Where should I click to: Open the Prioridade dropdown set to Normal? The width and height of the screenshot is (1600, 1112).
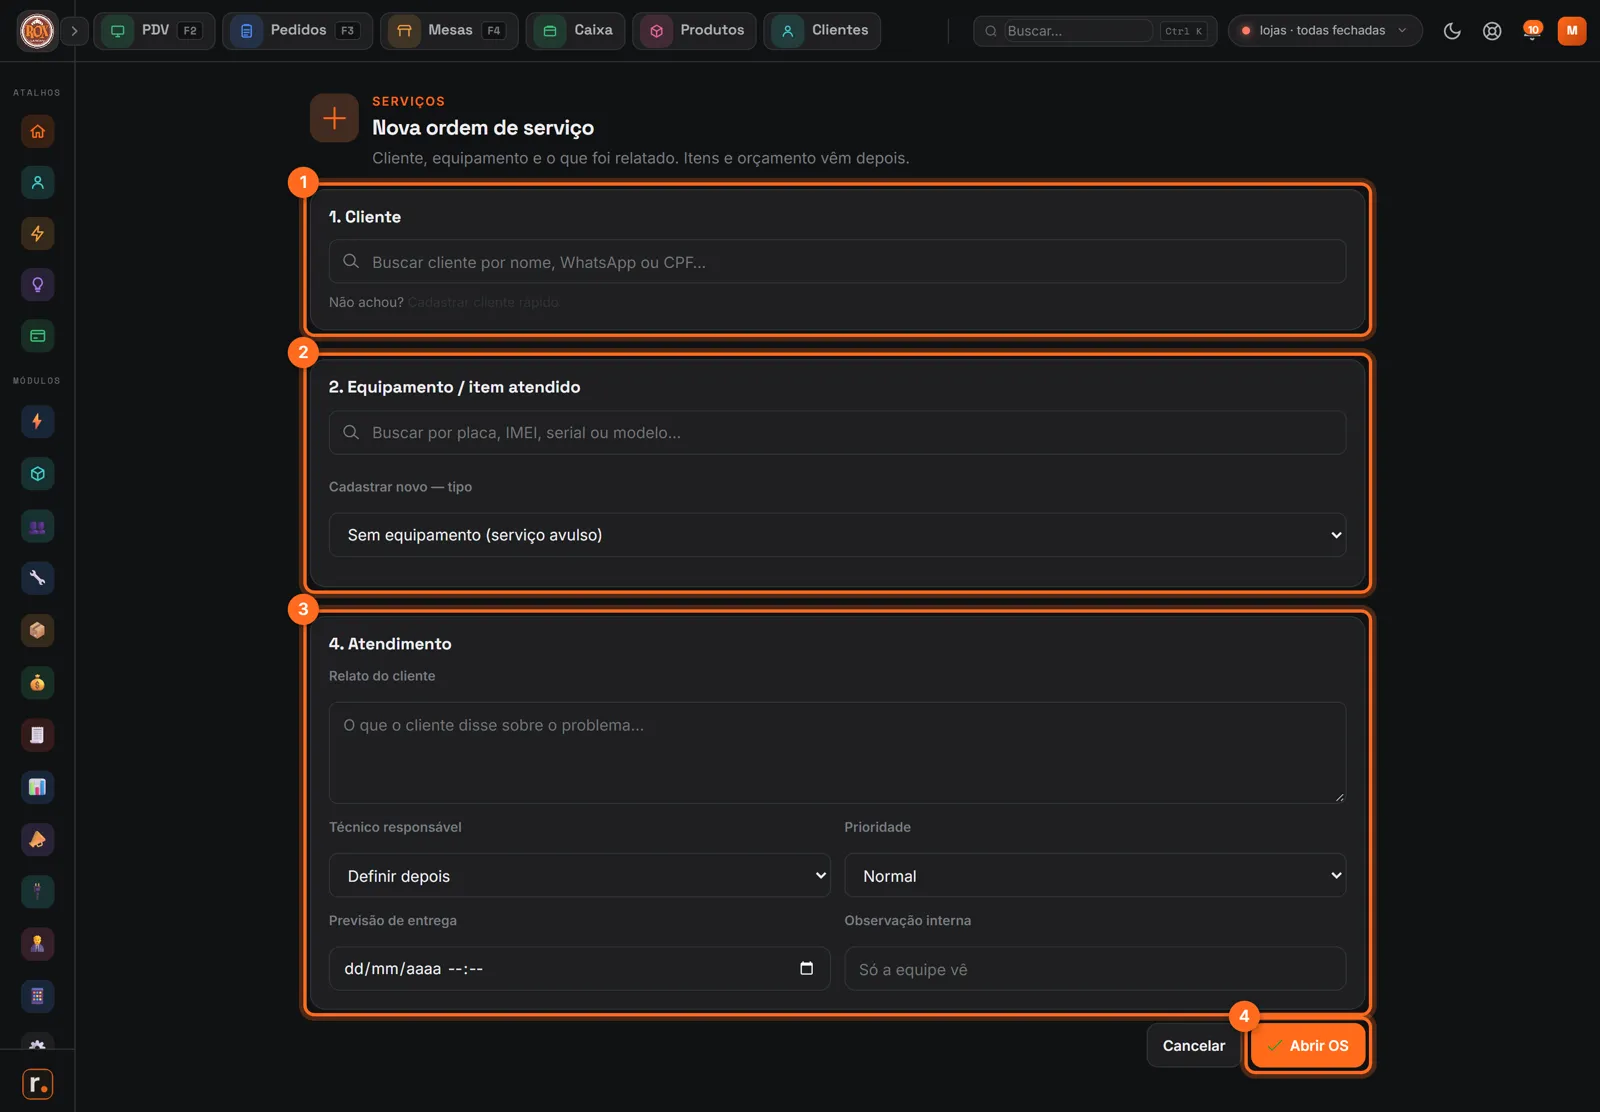coord(1095,876)
